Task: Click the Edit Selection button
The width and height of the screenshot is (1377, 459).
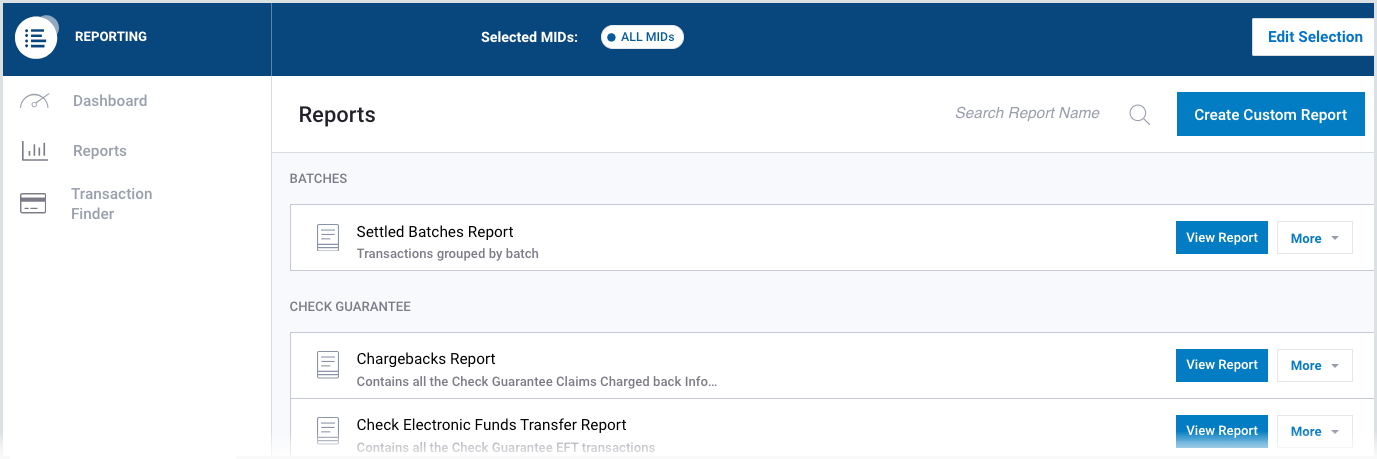Action: pyautogui.click(x=1314, y=37)
